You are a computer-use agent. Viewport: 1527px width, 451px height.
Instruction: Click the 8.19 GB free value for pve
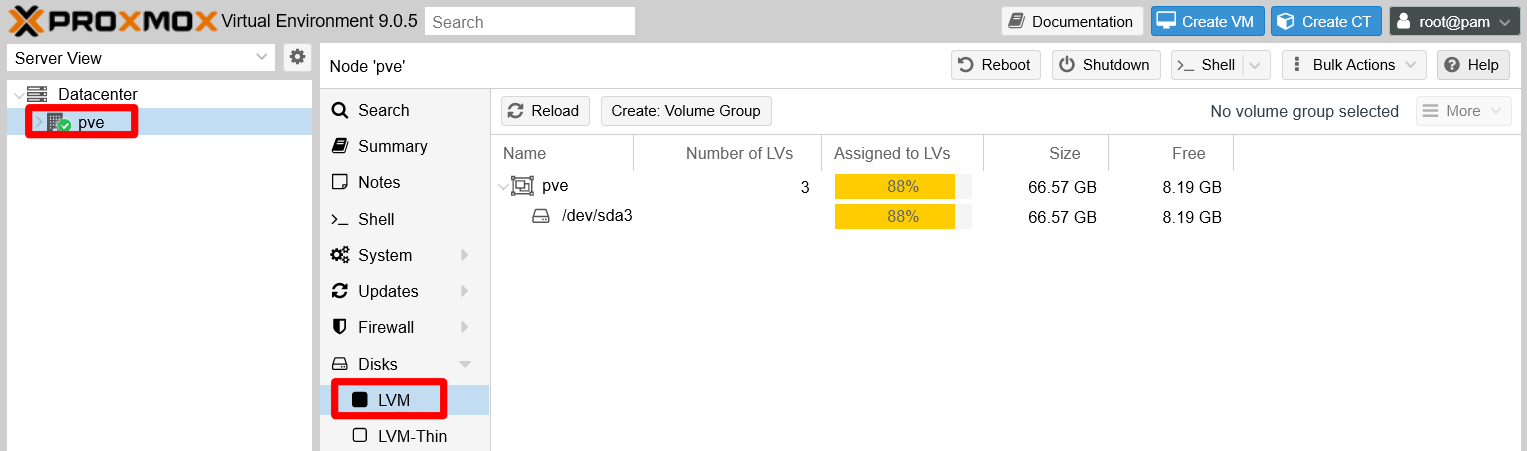(1192, 187)
